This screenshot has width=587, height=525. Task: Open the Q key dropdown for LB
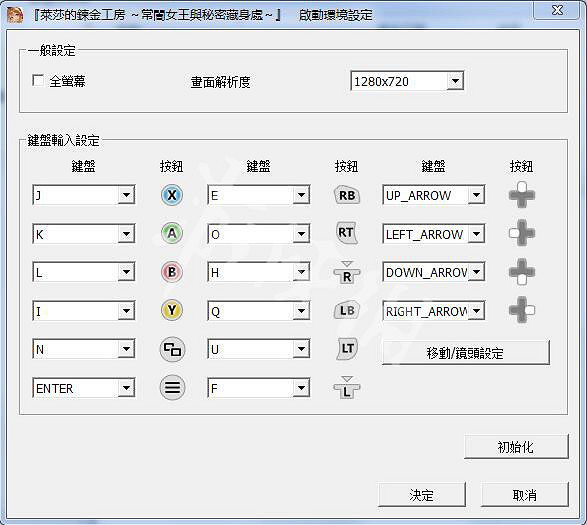(258, 311)
